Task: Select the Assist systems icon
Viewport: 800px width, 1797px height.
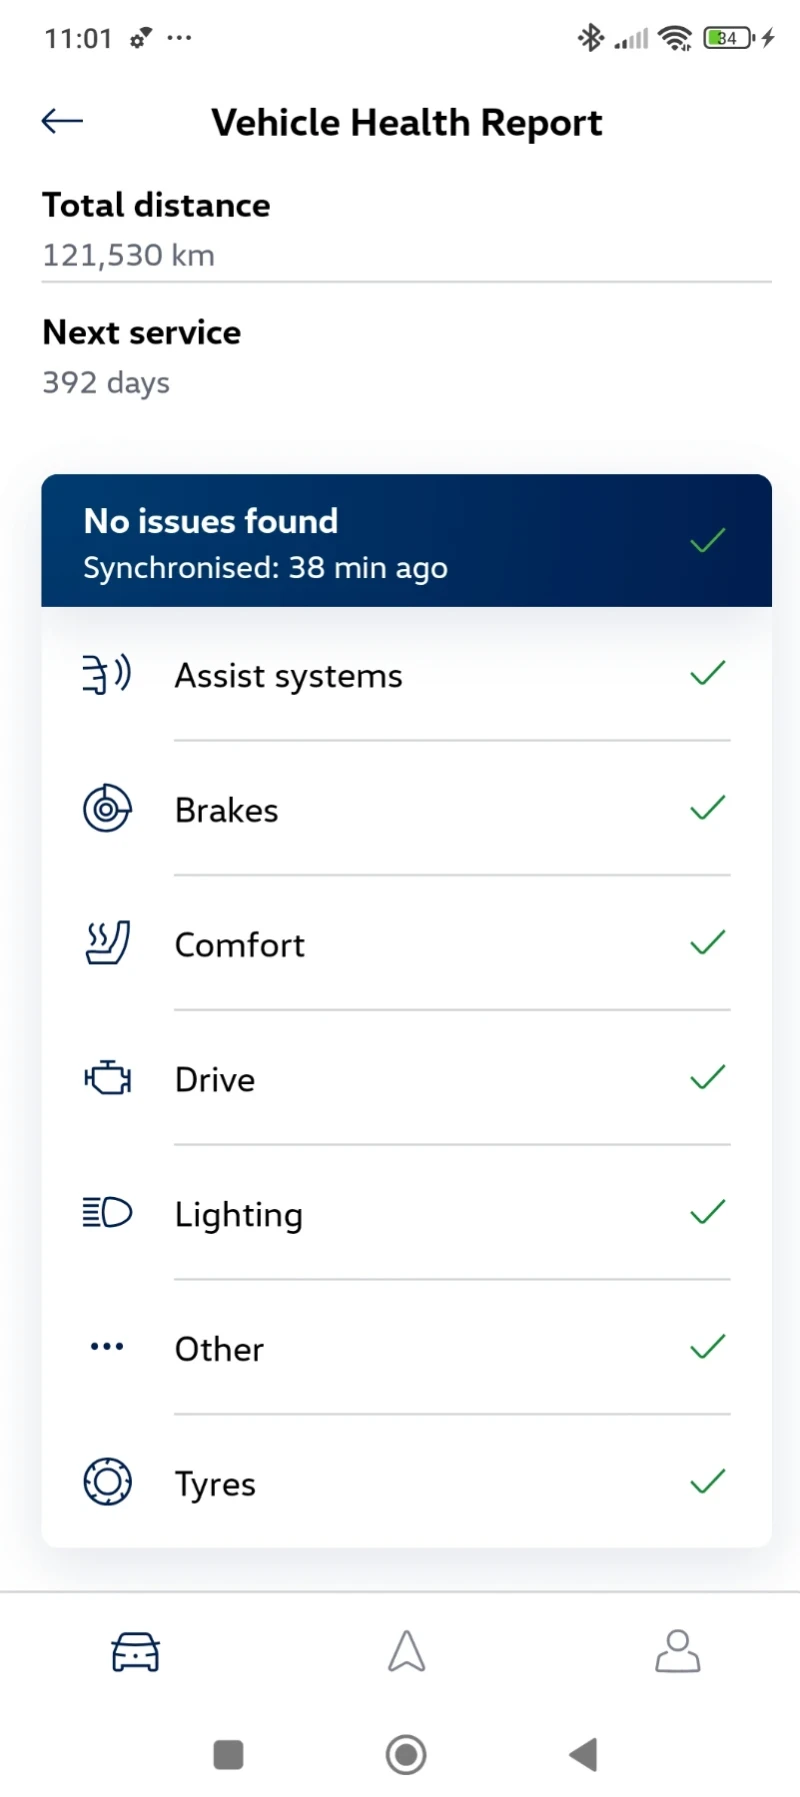Action: [x=106, y=675]
